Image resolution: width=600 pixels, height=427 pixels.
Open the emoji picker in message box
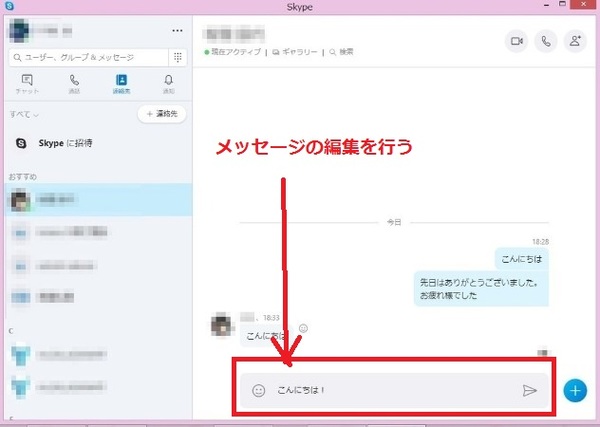click(x=259, y=390)
